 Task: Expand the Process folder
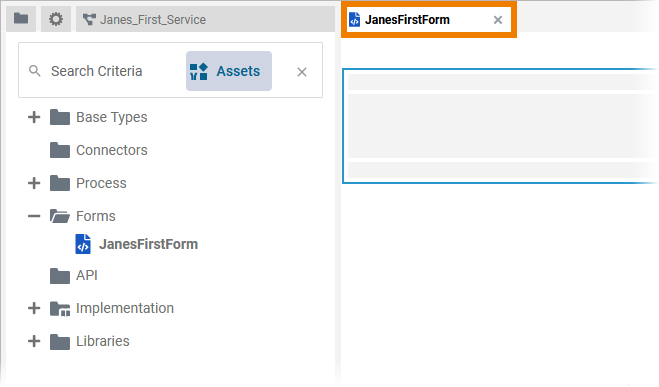pos(34,183)
